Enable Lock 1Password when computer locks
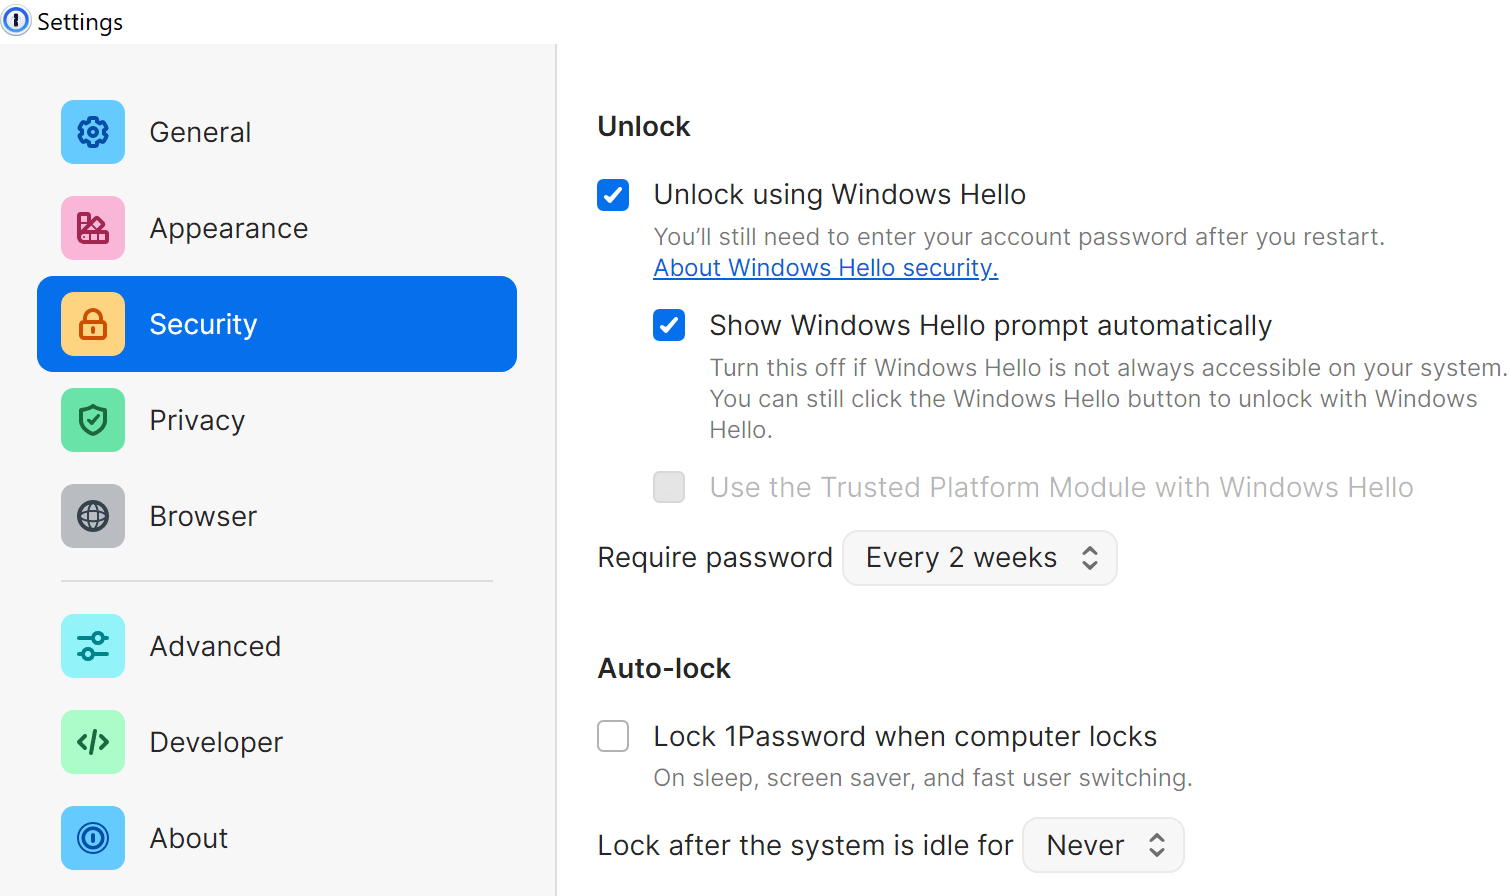Image resolution: width=1510 pixels, height=896 pixels. point(613,735)
